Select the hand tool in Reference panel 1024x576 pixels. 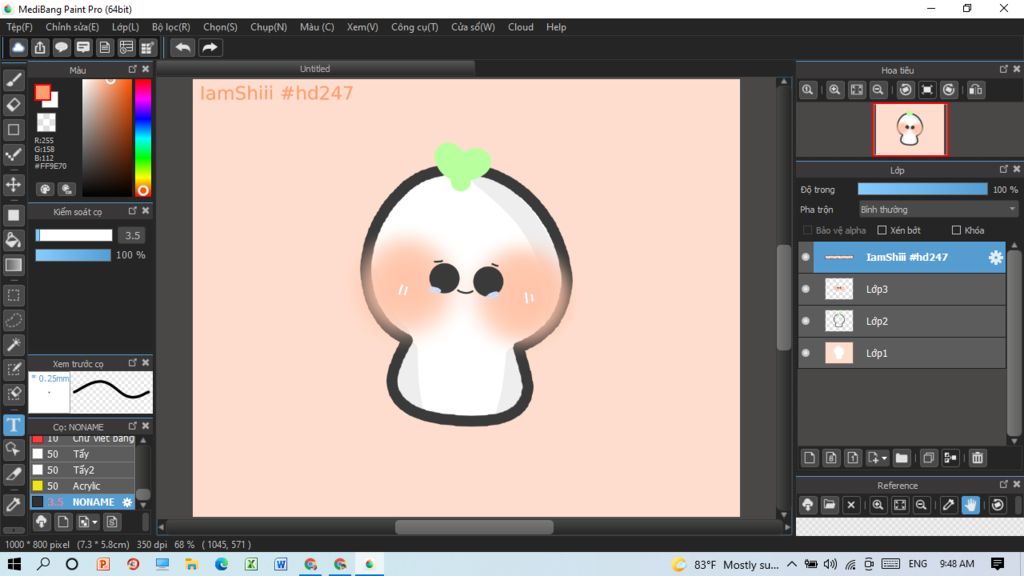point(970,505)
